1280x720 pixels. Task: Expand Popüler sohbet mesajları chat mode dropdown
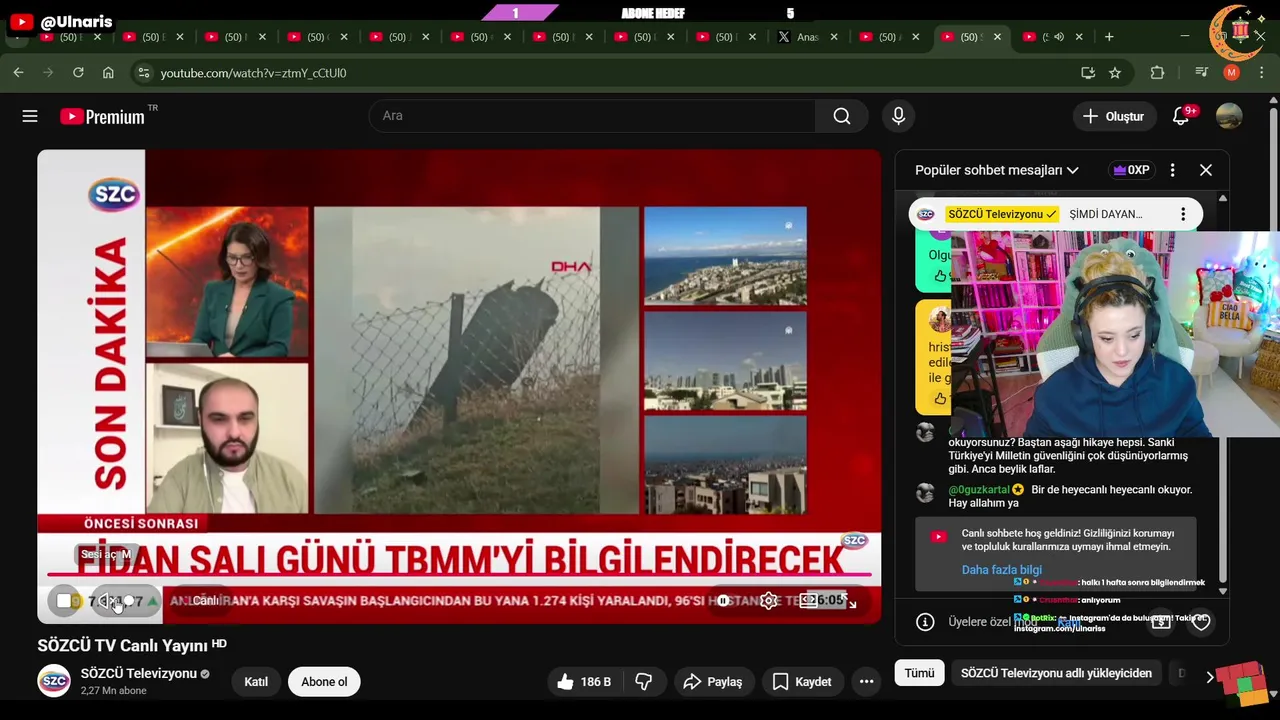tap(997, 170)
